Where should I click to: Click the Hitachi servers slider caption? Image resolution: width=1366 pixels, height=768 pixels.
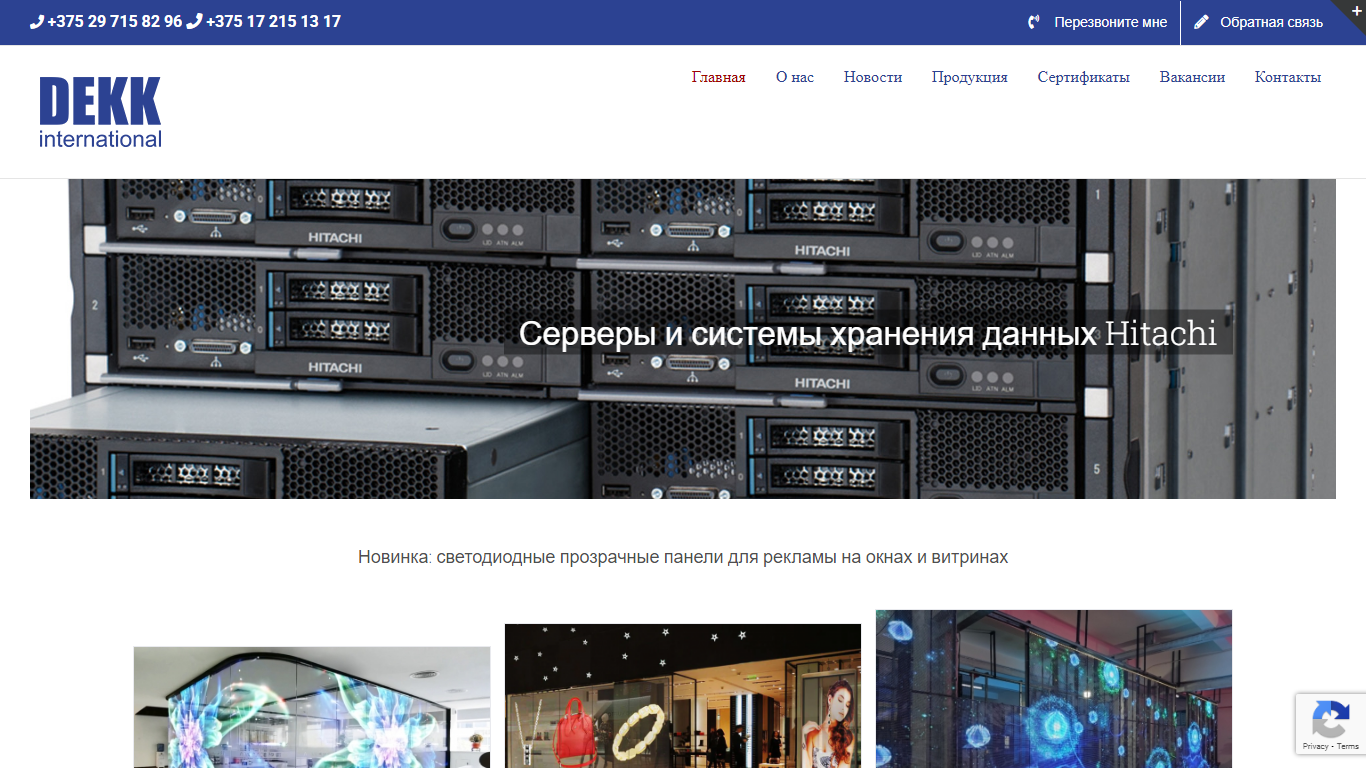[868, 333]
